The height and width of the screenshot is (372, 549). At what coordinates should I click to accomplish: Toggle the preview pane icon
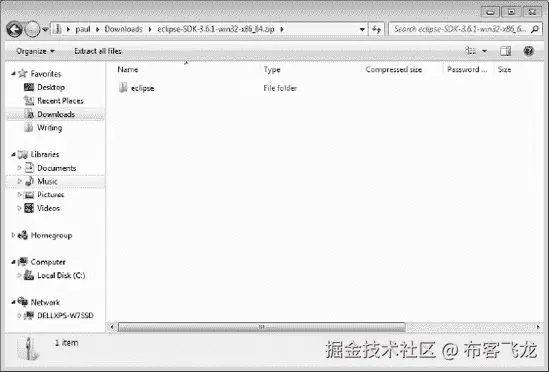pyautogui.click(x=505, y=51)
